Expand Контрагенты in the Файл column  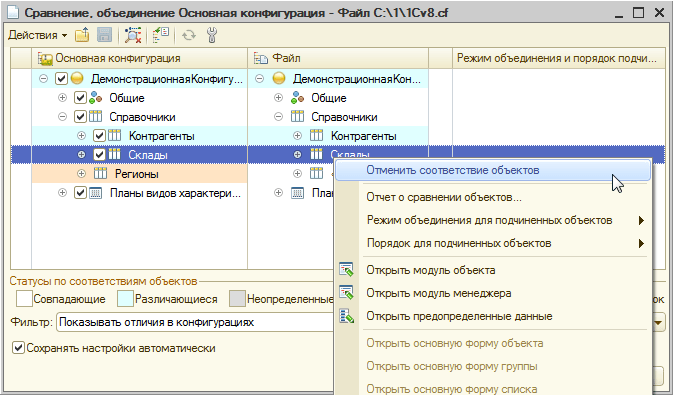point(297,136)
